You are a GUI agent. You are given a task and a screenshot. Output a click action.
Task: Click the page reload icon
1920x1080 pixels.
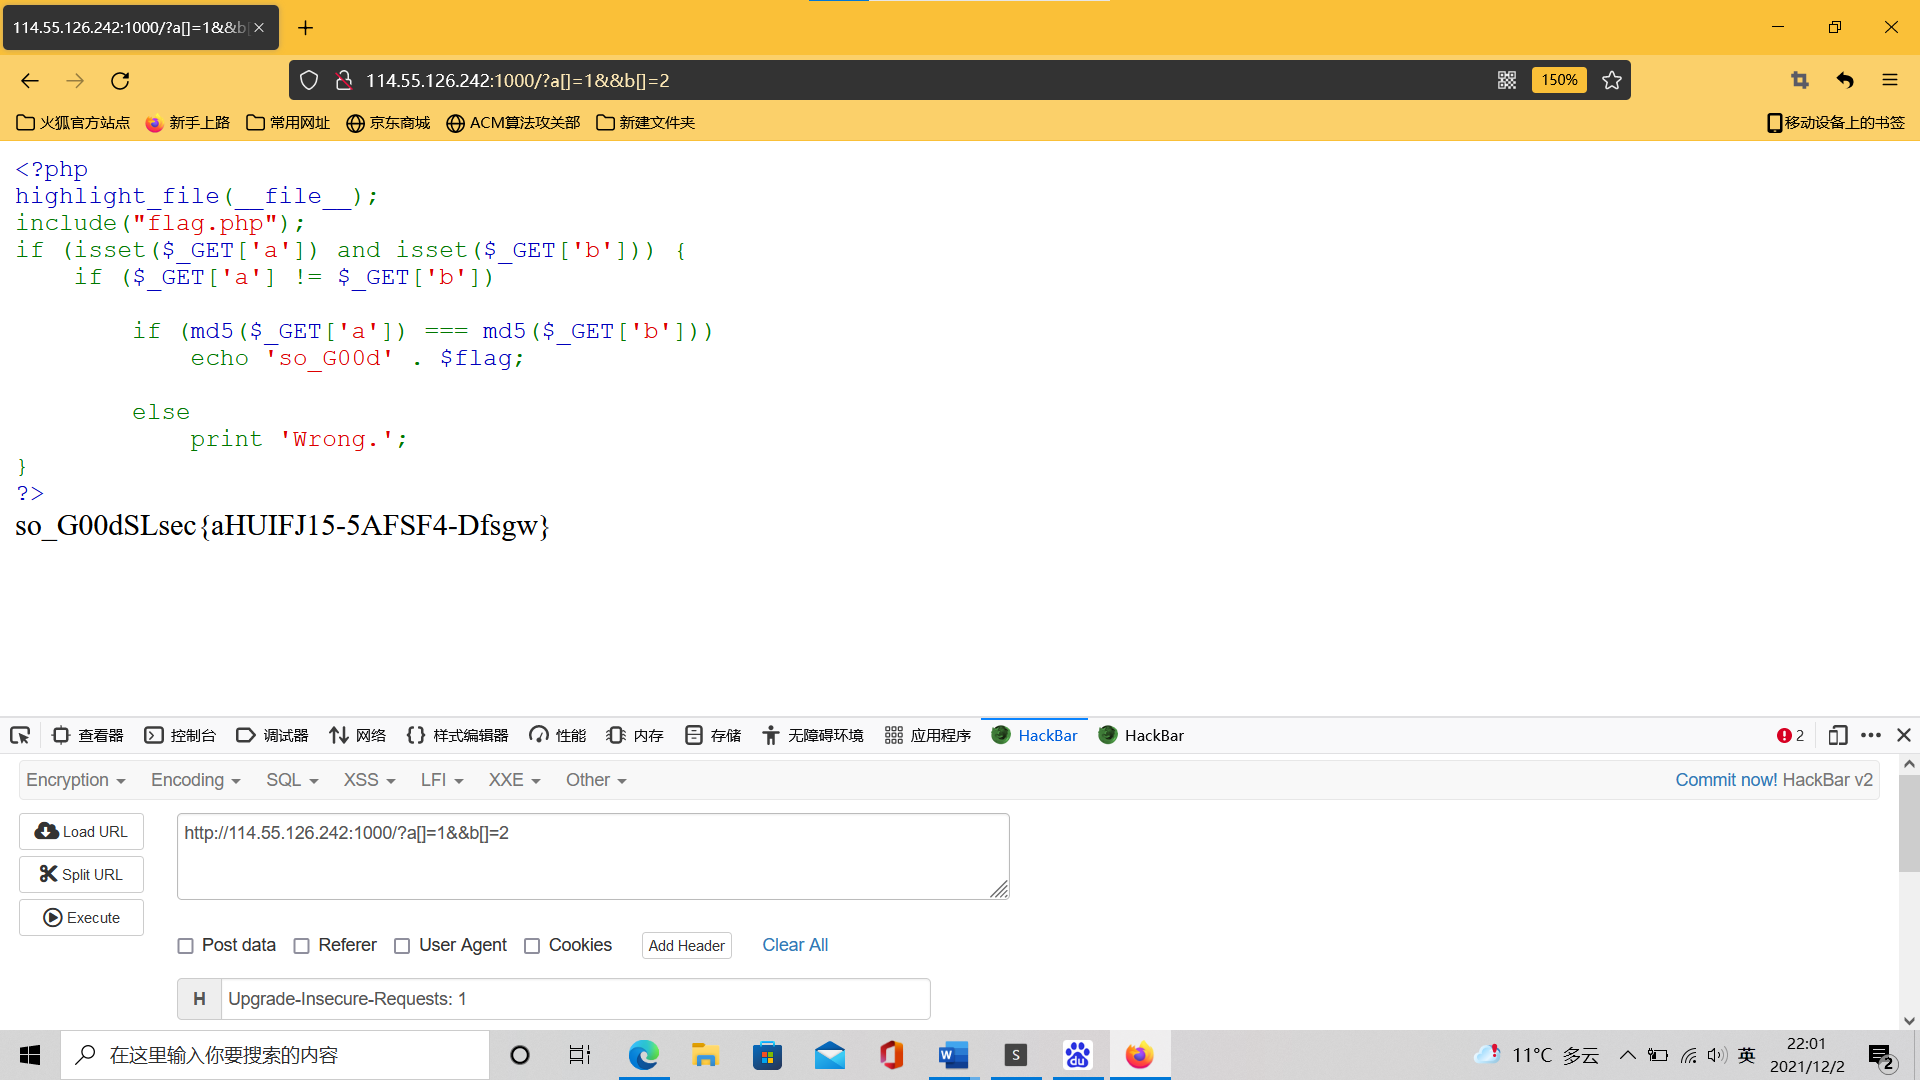tap(120, 81)
